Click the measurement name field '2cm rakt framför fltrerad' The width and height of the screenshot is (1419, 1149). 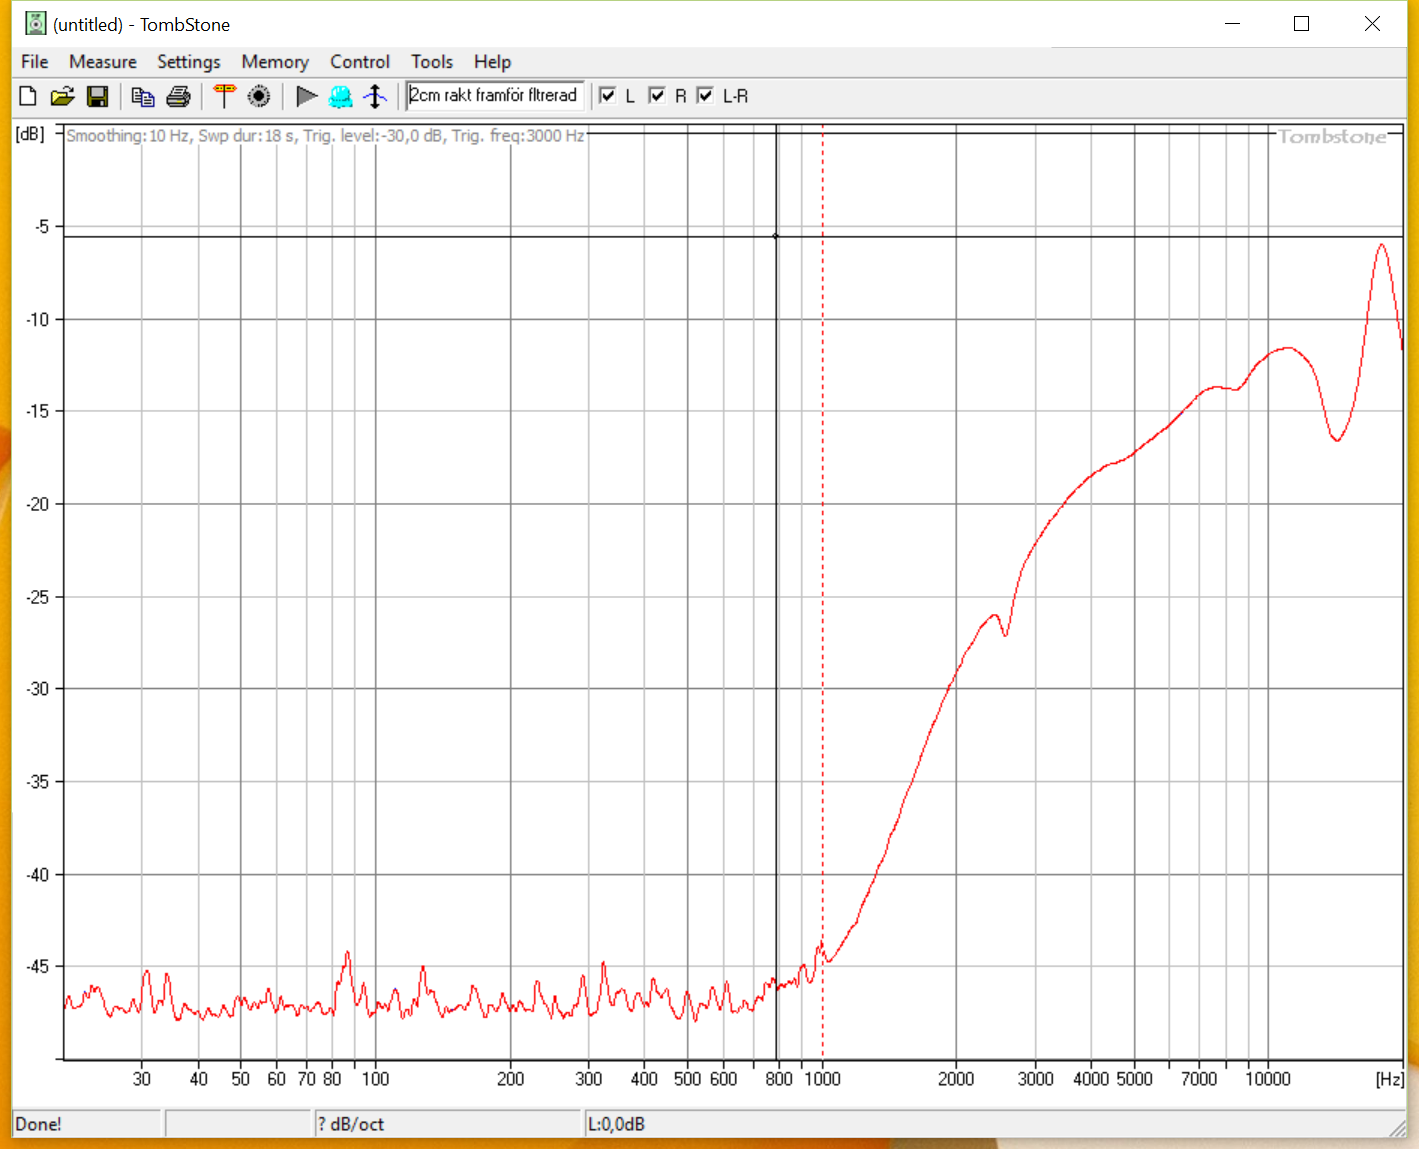[x=495, y=95]
